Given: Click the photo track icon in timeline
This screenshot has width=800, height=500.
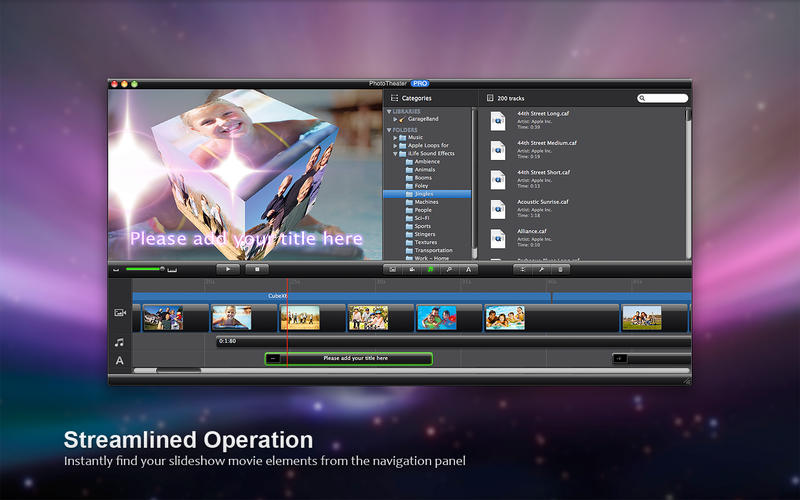Looking at the screenshot, I should [120, 313].
